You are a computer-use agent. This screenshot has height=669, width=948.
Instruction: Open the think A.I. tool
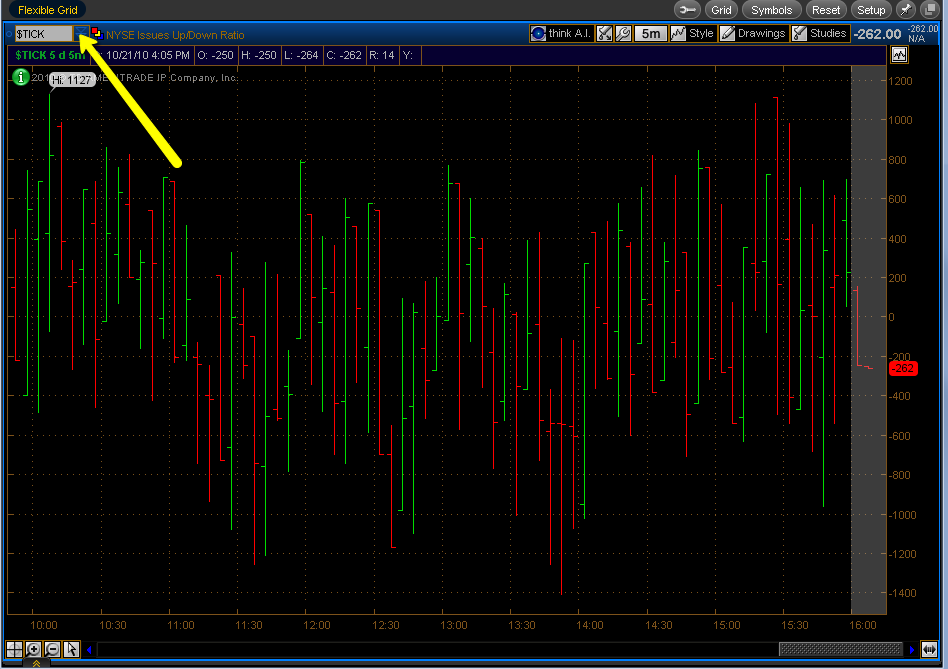(x=561, y=33)
